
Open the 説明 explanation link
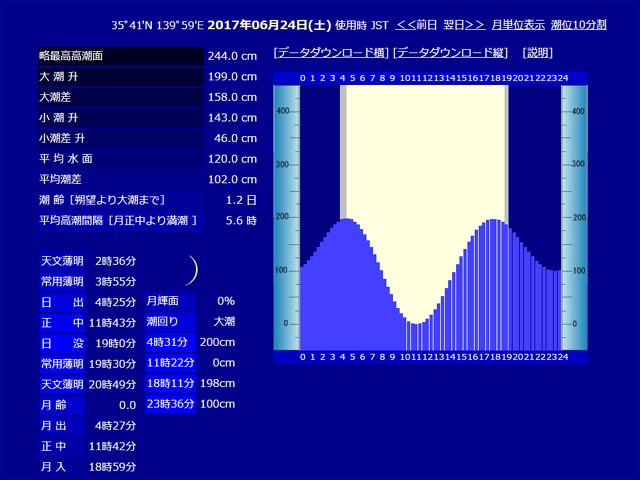538,53
